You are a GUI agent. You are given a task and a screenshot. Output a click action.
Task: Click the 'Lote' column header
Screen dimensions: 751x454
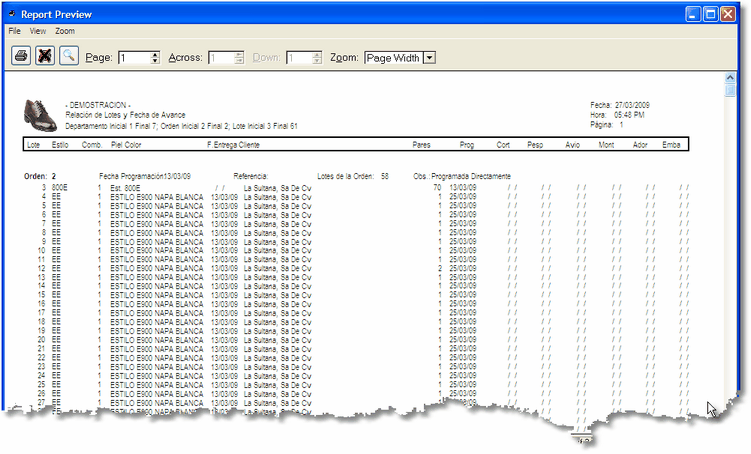click(x=34, y=145)
